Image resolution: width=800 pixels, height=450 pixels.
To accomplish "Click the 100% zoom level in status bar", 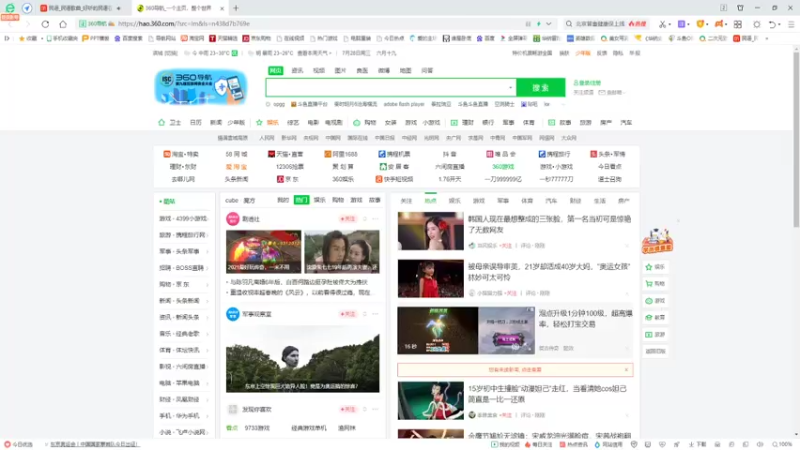I will pyautogui.click(x=782, y=444).
